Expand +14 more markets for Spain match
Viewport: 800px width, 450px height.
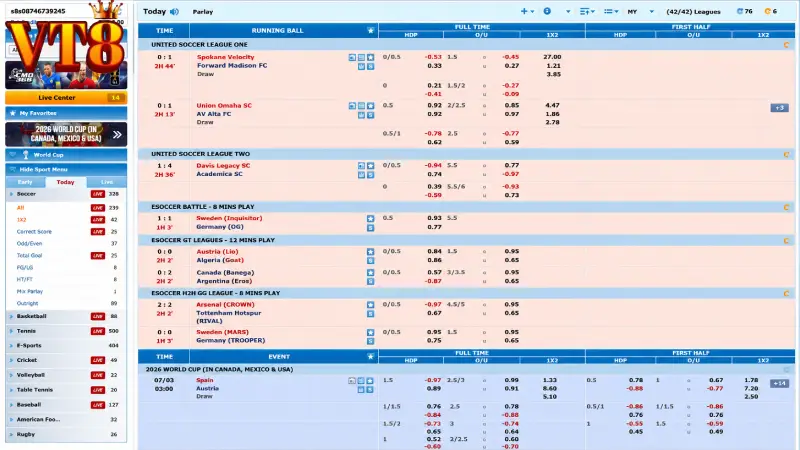point(779,383)
